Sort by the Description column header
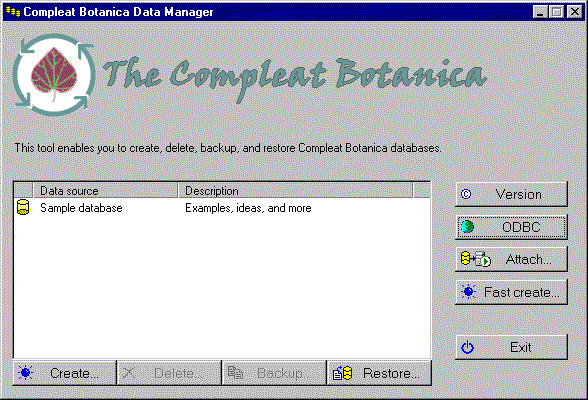Viewport: 588px width, 400px height. [295, 191]
